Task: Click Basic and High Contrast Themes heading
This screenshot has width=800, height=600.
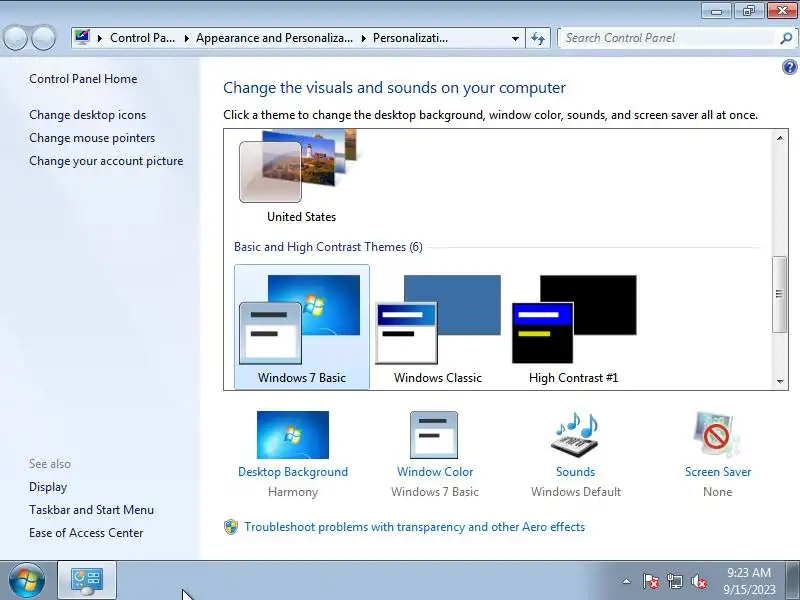Action: pos(328,247)
